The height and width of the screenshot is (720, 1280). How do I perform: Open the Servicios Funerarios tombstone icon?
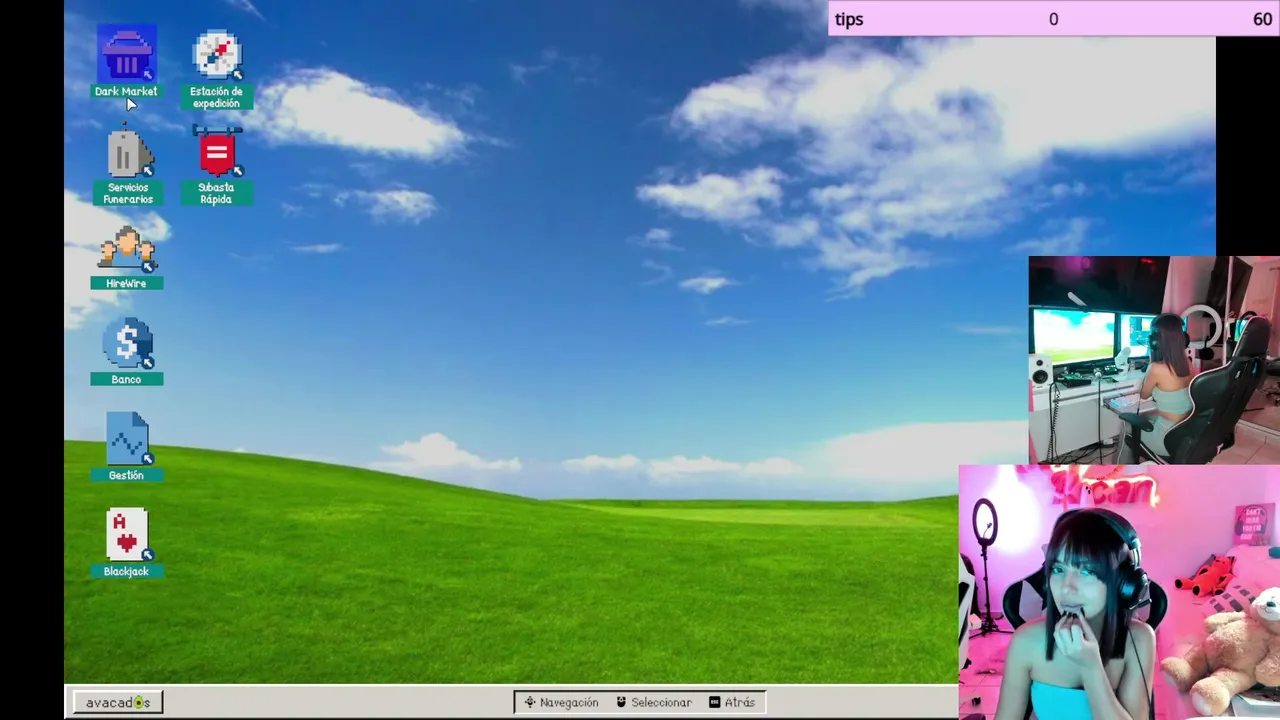coord(128,151)
